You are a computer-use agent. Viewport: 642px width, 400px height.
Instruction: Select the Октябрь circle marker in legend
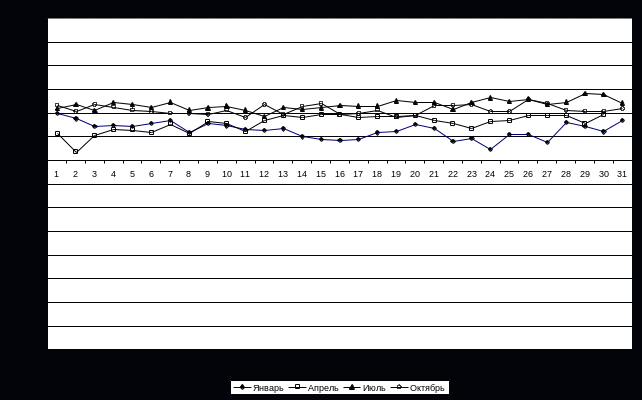pos(400,387)
